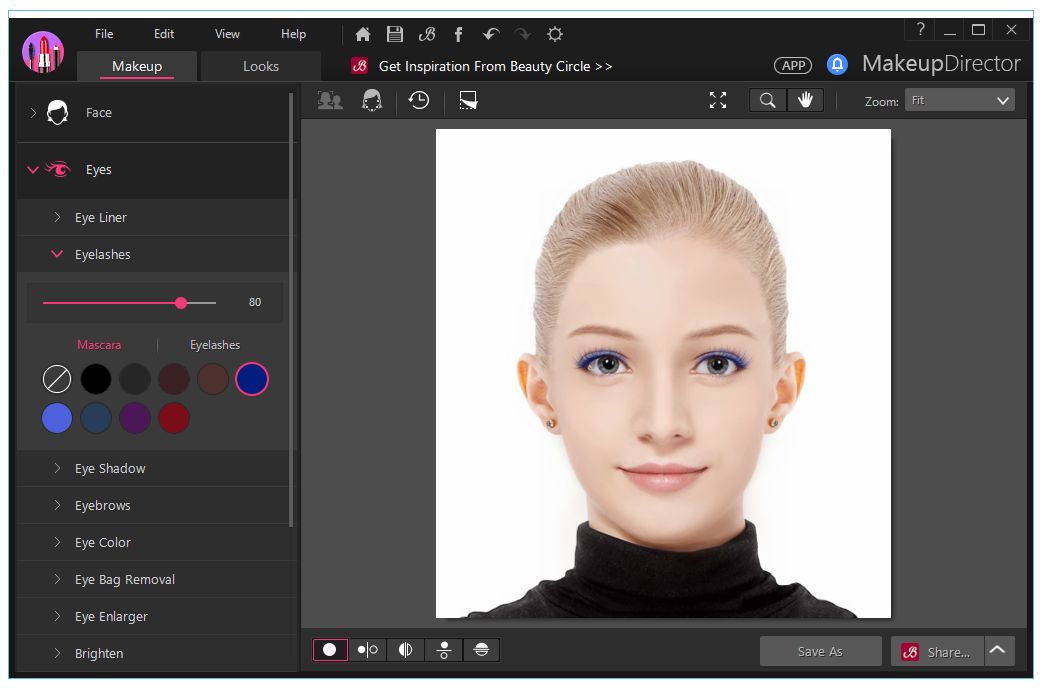This screenshot has height=695, width=1054.
Task: Open the Zoom Fit dropdown
Action: (959, 100)
